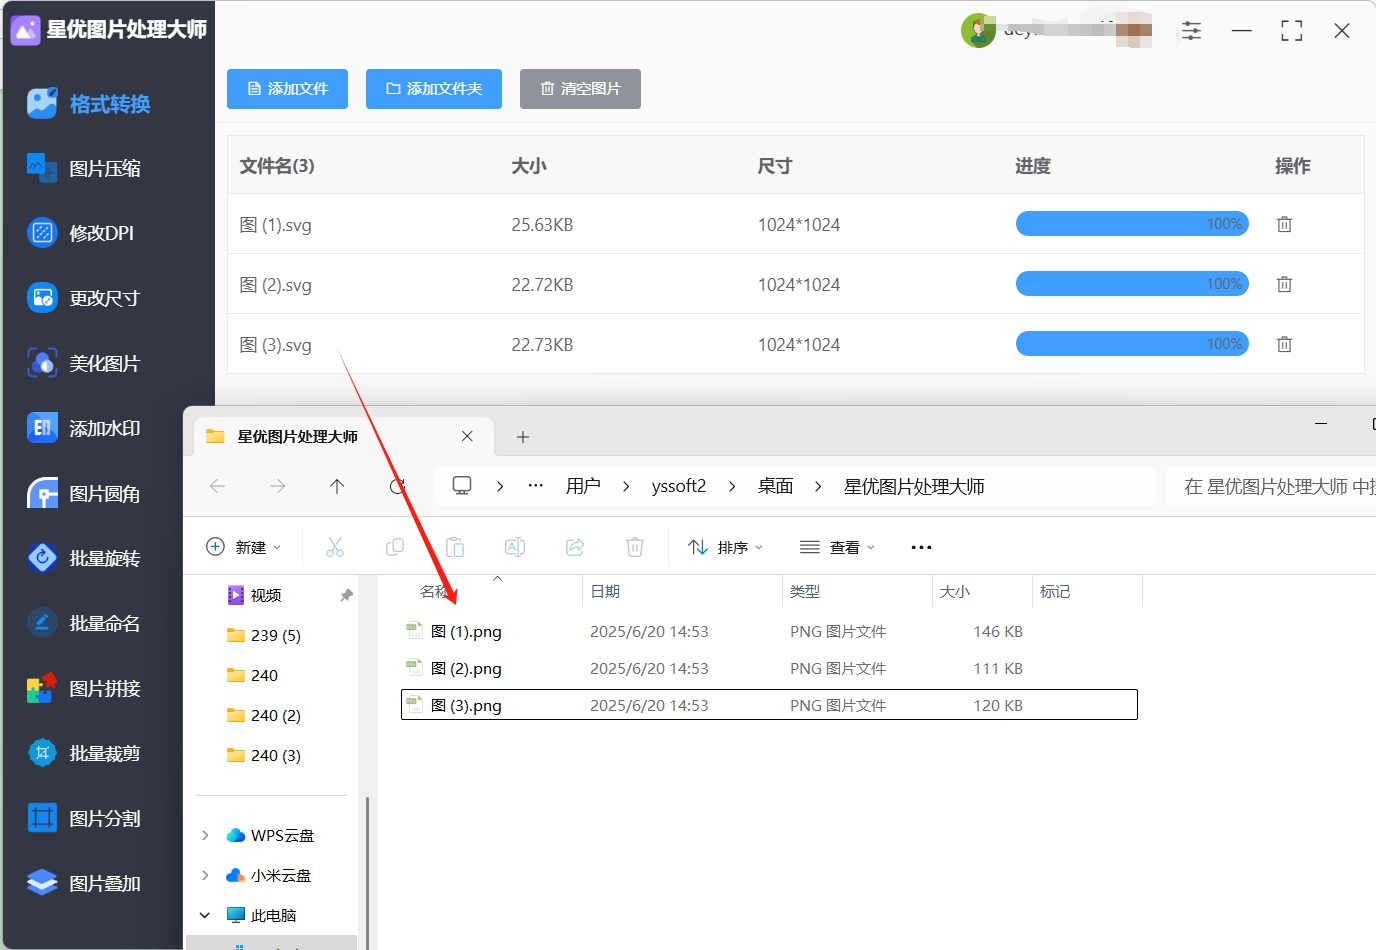Click Explorer forward arrow

(x=277, y=486)
